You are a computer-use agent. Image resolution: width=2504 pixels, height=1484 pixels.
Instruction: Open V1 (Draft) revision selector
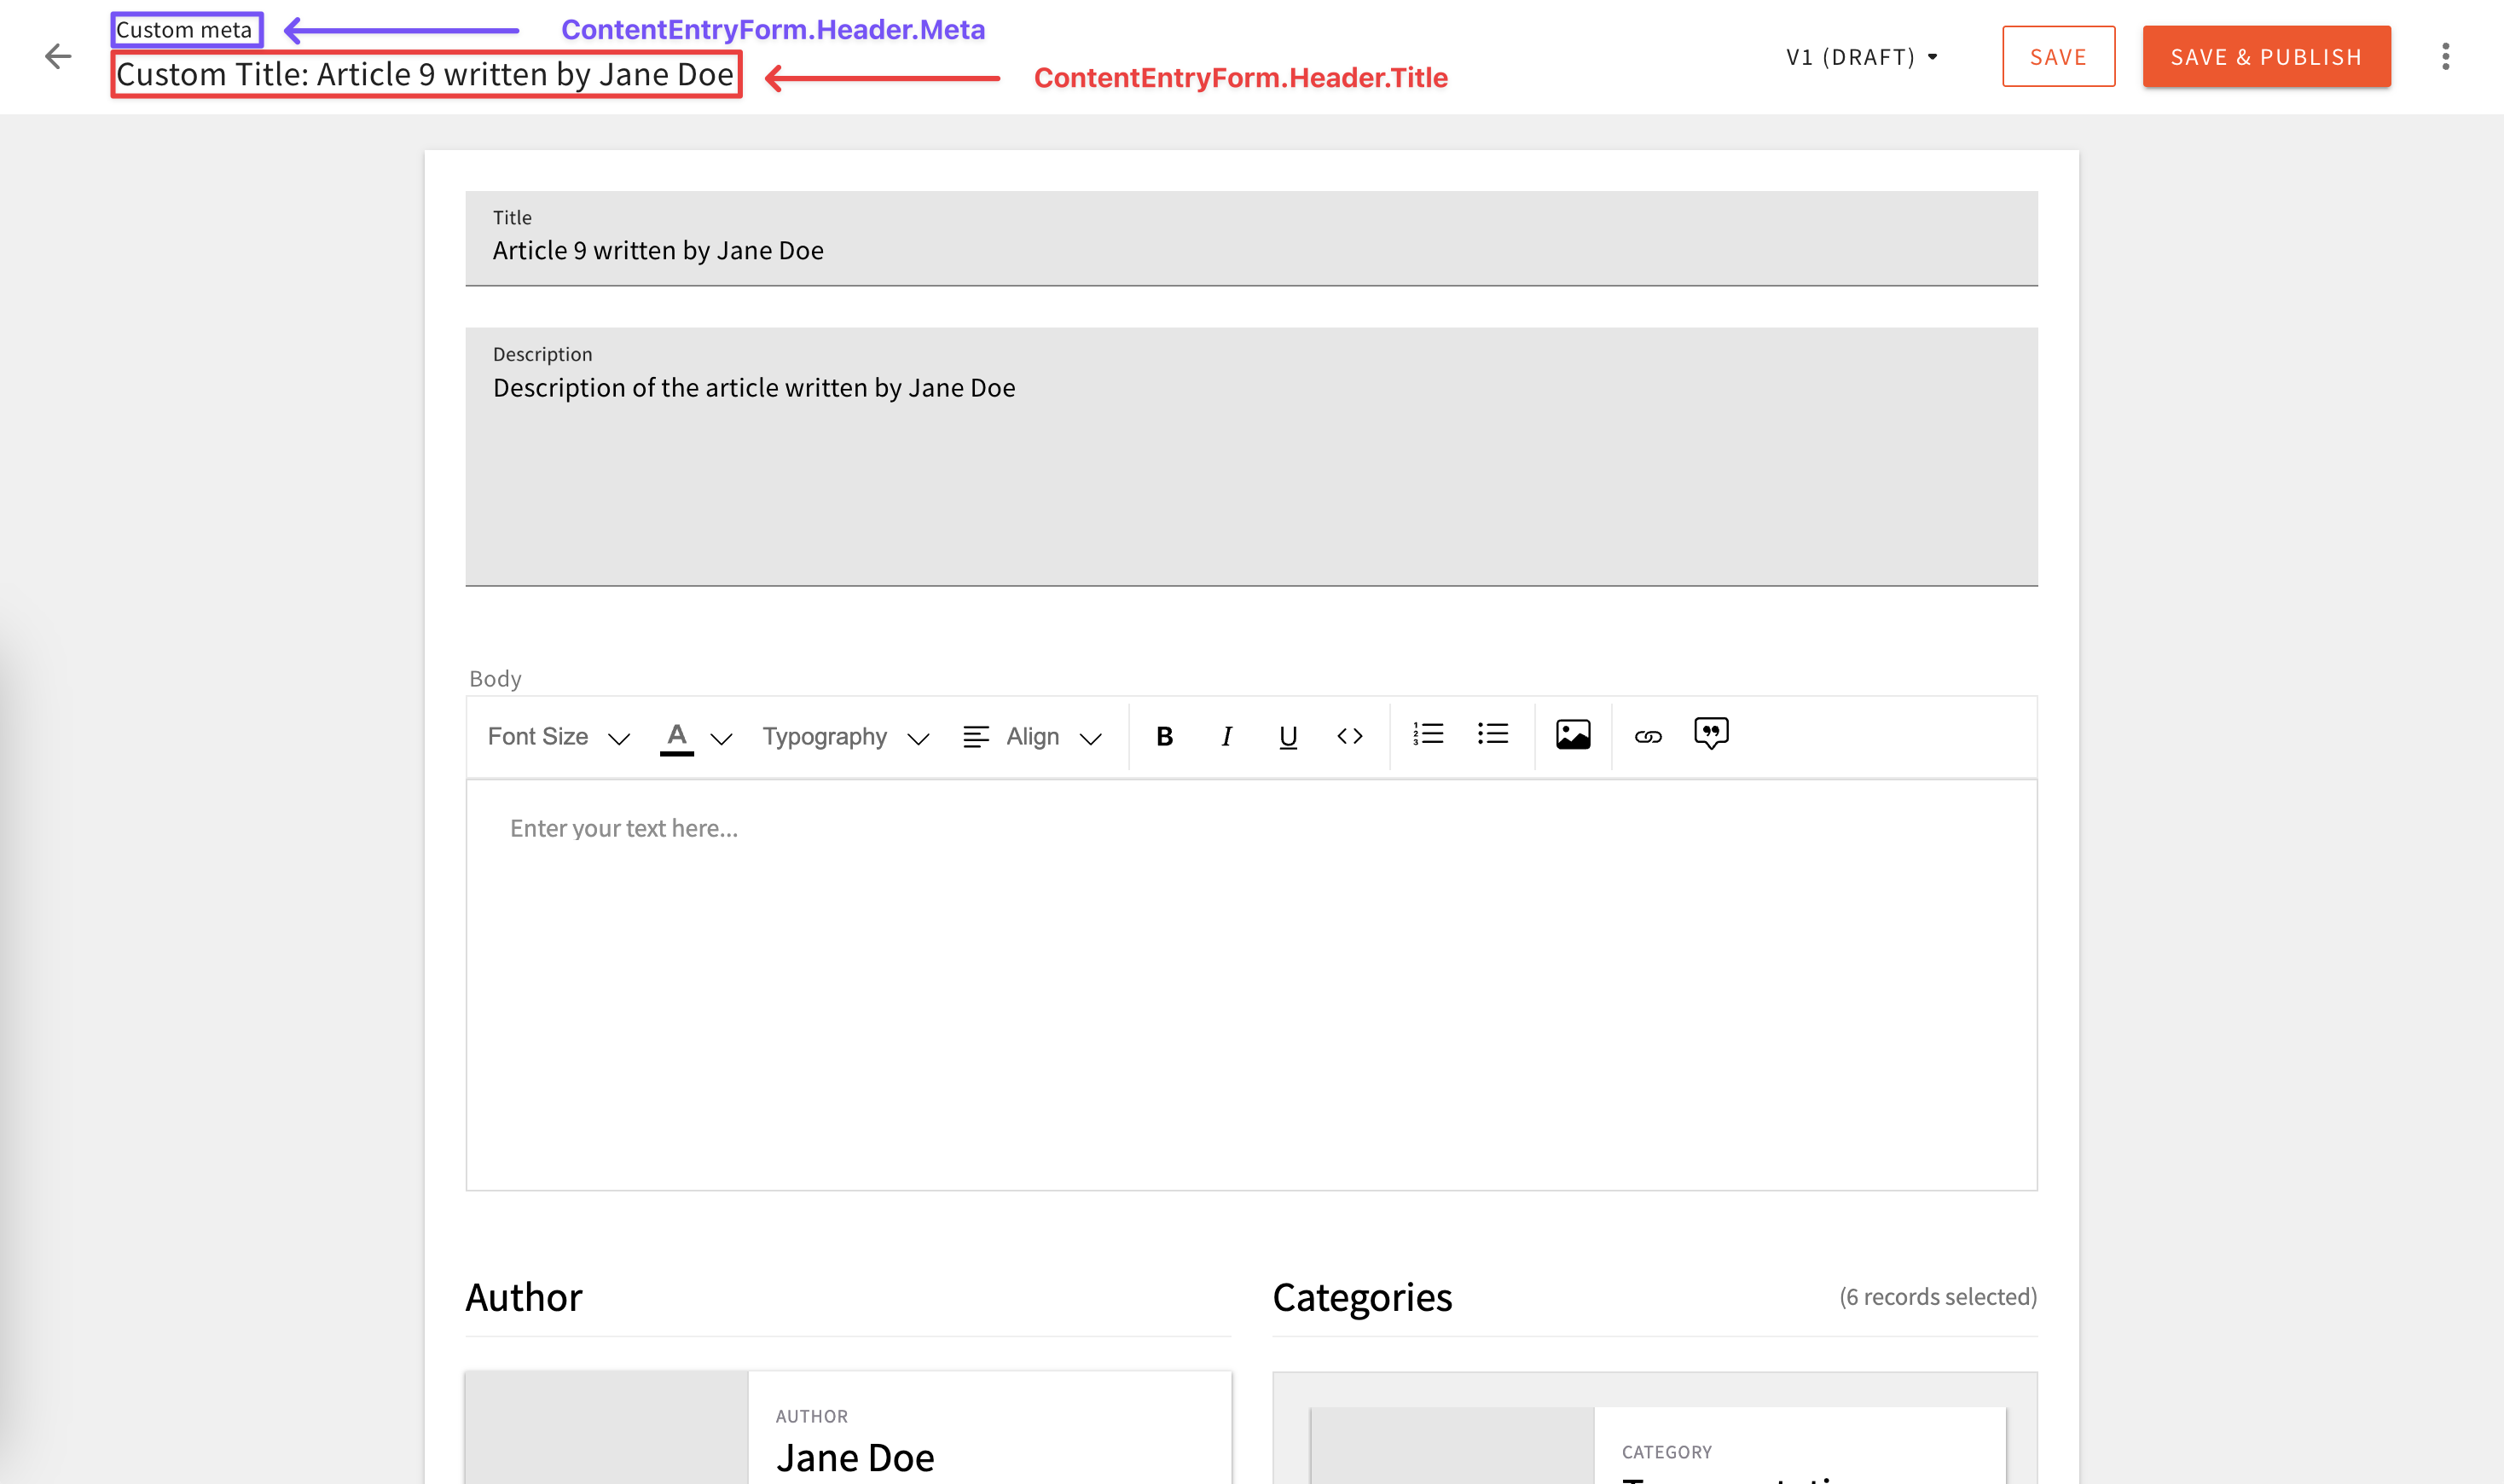coord(1861,57)
